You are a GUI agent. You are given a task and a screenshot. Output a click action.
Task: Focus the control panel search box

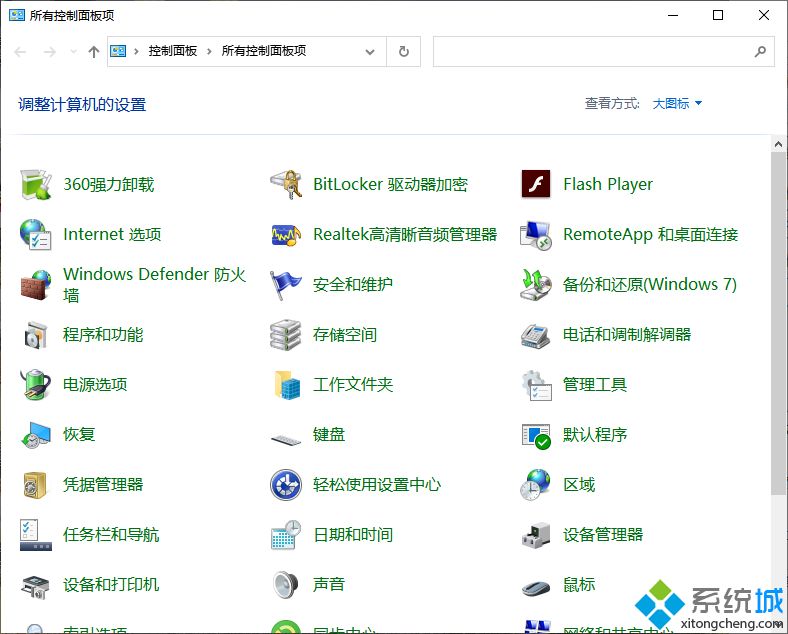(x=604, y=51)
